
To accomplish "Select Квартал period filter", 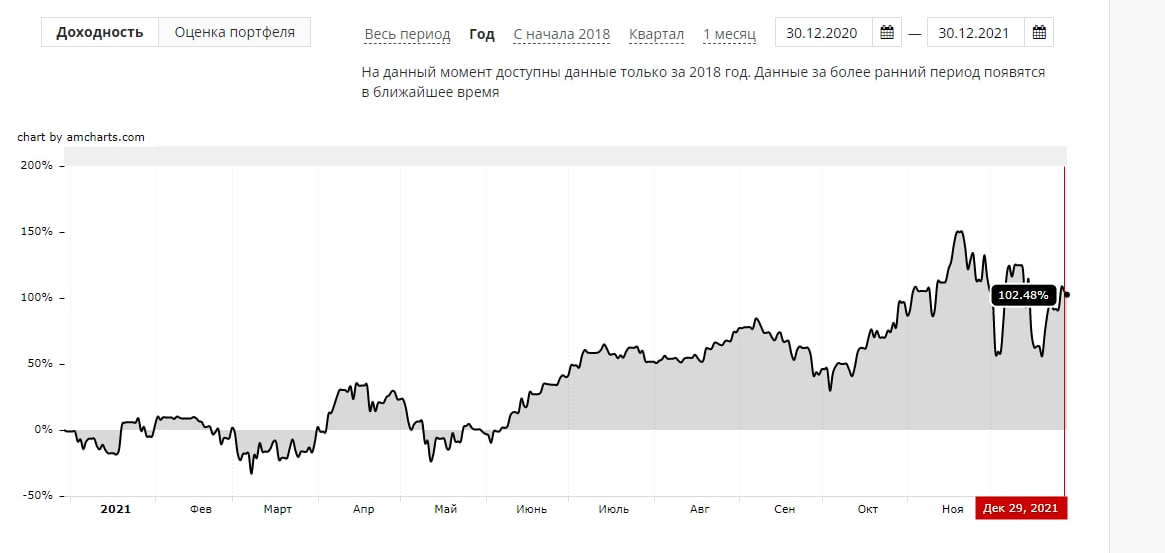I will [656, 34].
